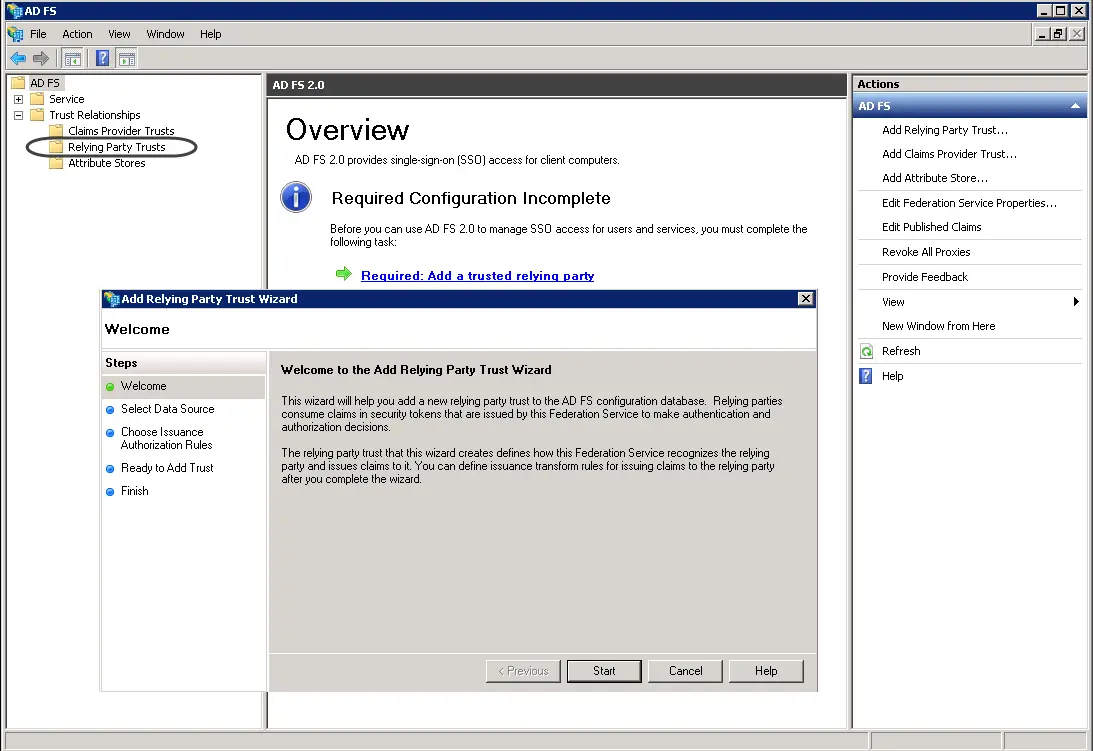Click New Window from Here action
The width and height of the screenshot is (1093, 751).
938,326
